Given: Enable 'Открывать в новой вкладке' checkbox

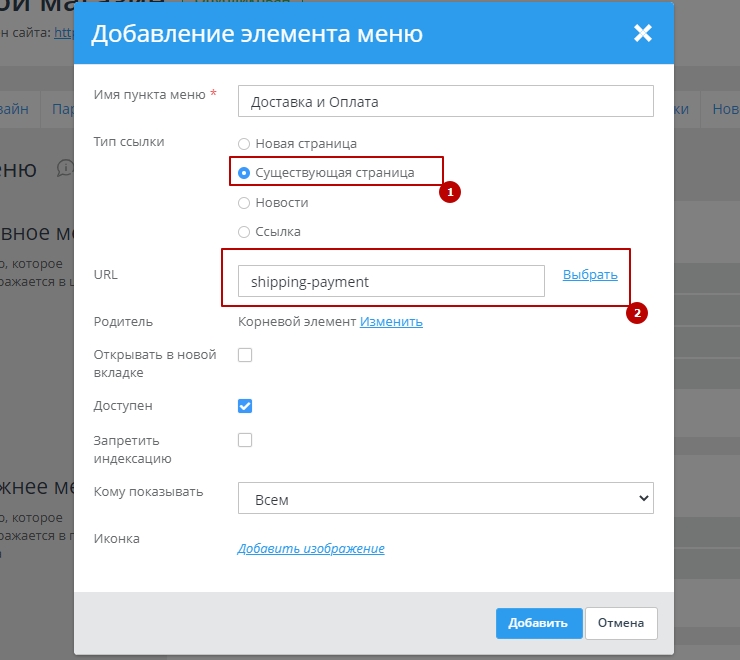Looking at the screenshot, I should point(245,354).
